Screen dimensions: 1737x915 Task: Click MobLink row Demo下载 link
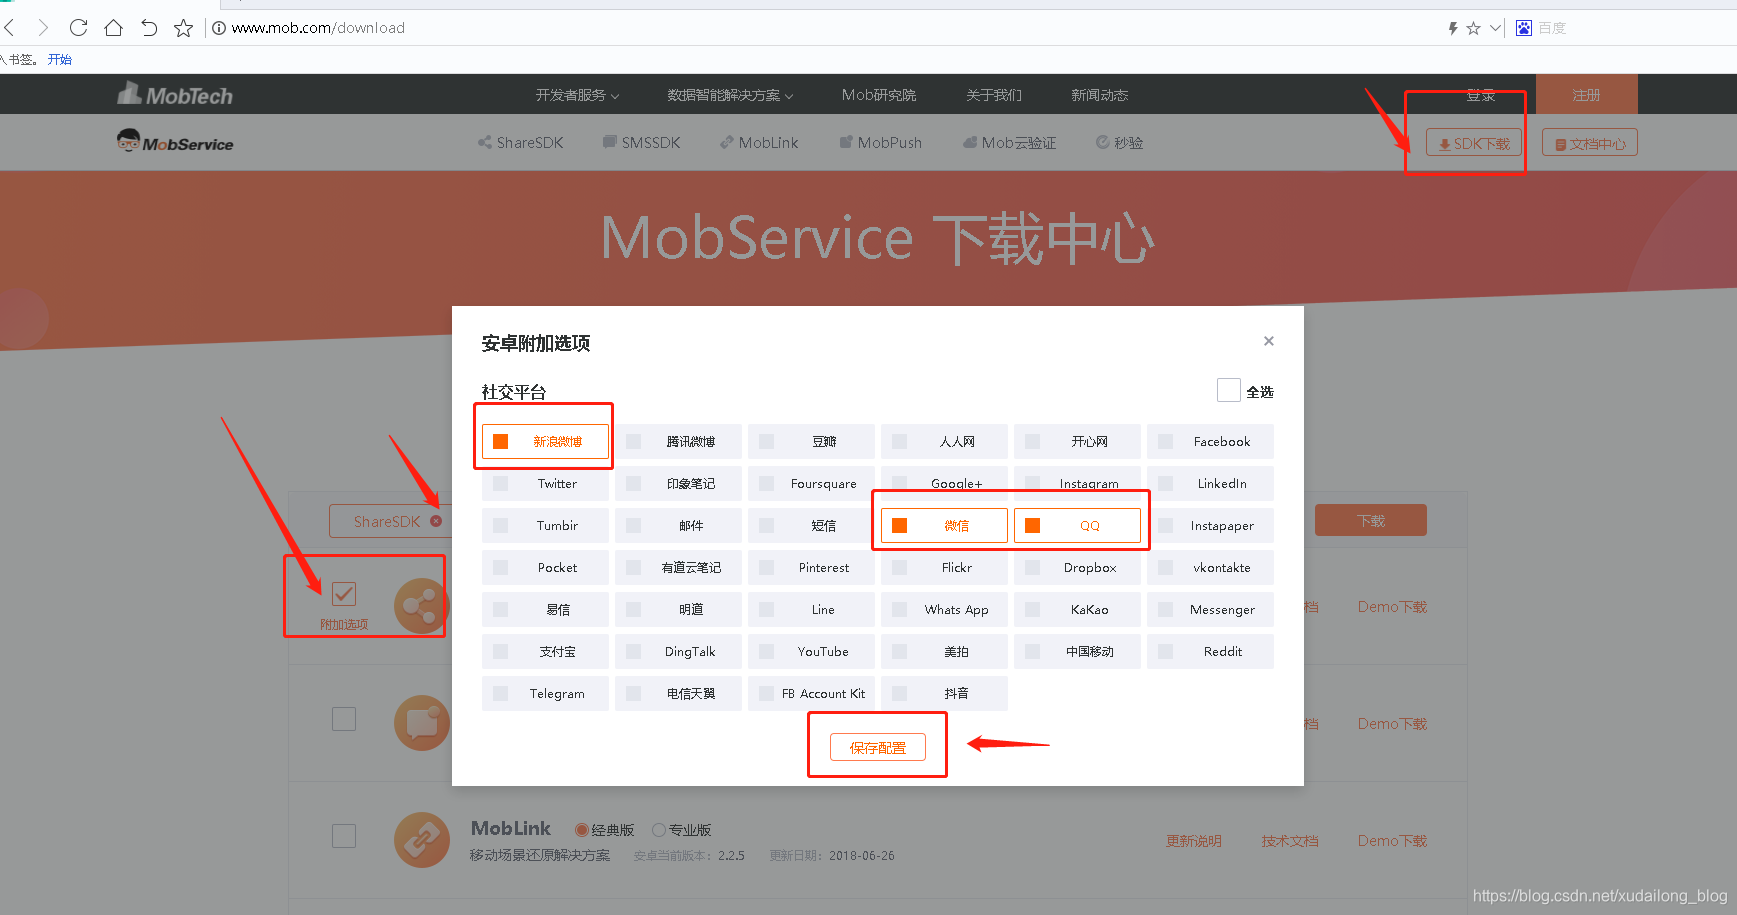[x=1393, y=841]
